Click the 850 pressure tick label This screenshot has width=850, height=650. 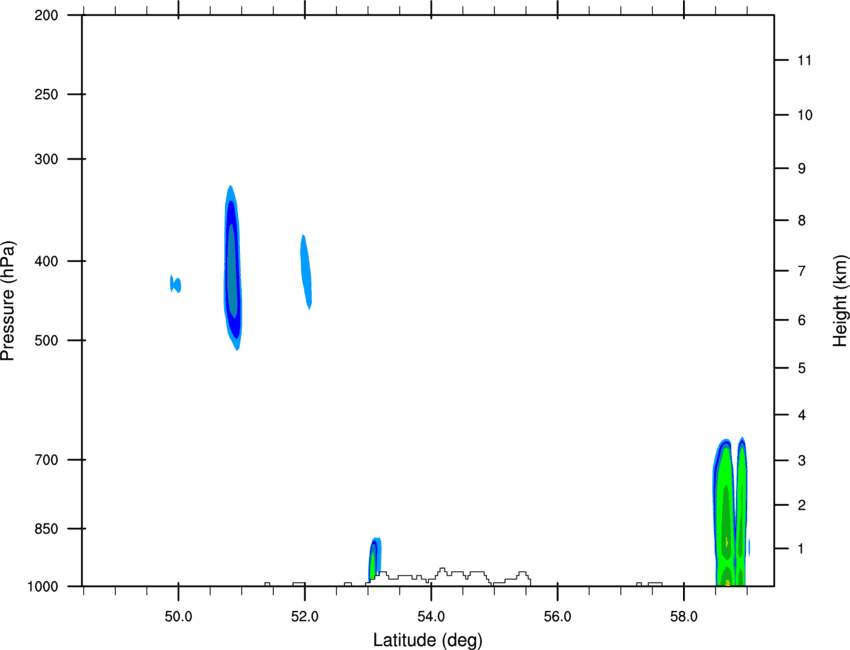click(47, 529)
